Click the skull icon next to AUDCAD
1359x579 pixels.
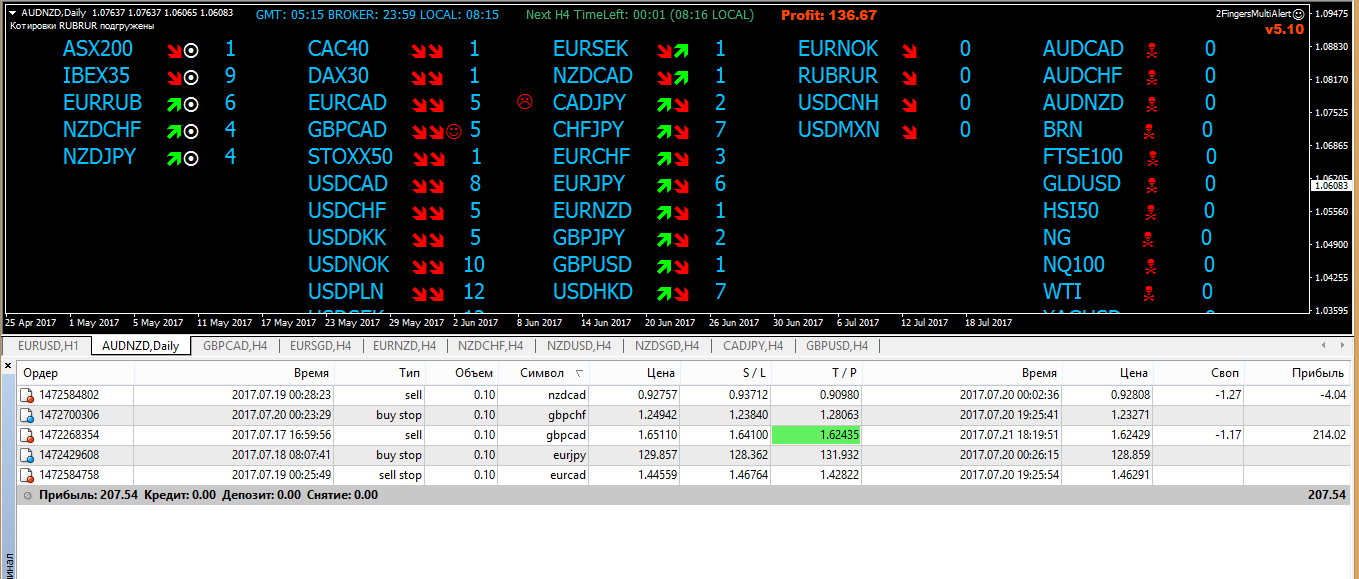[x=1151, y=49]
